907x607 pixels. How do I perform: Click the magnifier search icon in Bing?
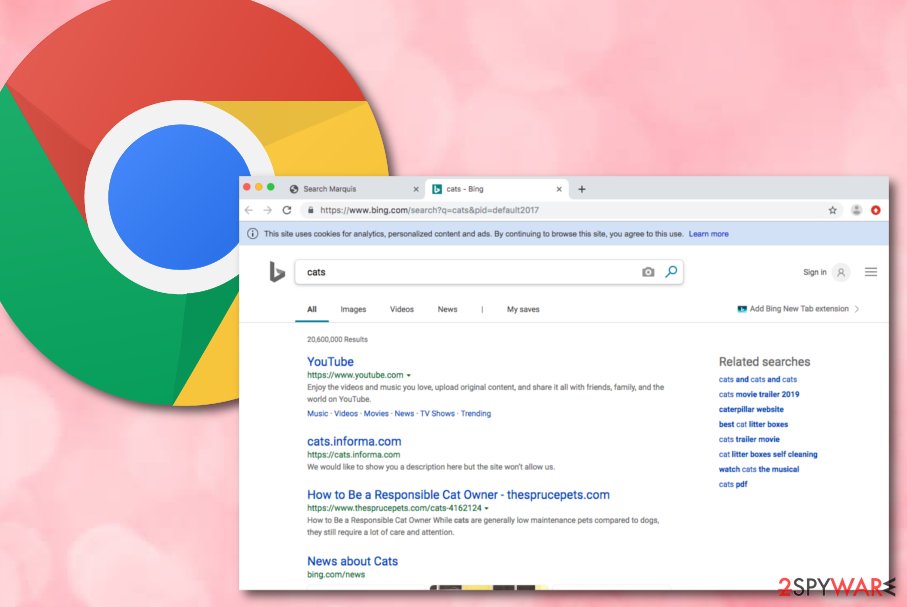pos(671,271)
